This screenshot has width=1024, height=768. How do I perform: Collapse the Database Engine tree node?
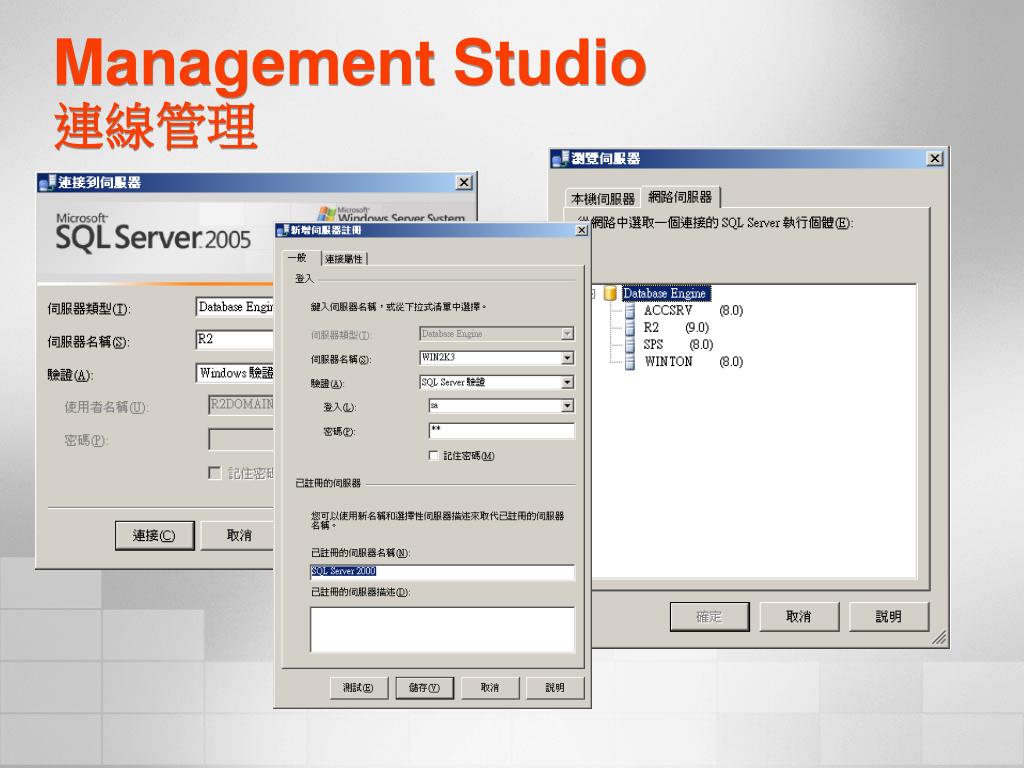click(593, 294)
